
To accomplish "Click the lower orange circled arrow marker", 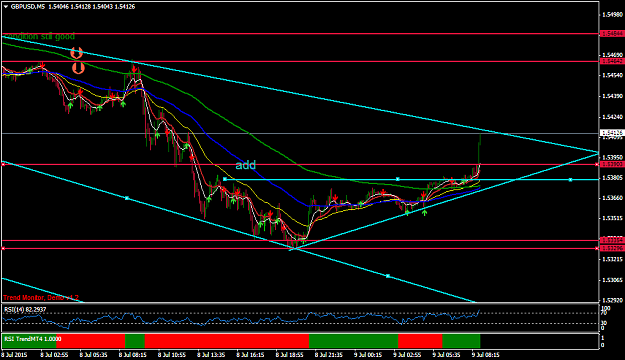I will pyautogui.click(x=79, y=67).
